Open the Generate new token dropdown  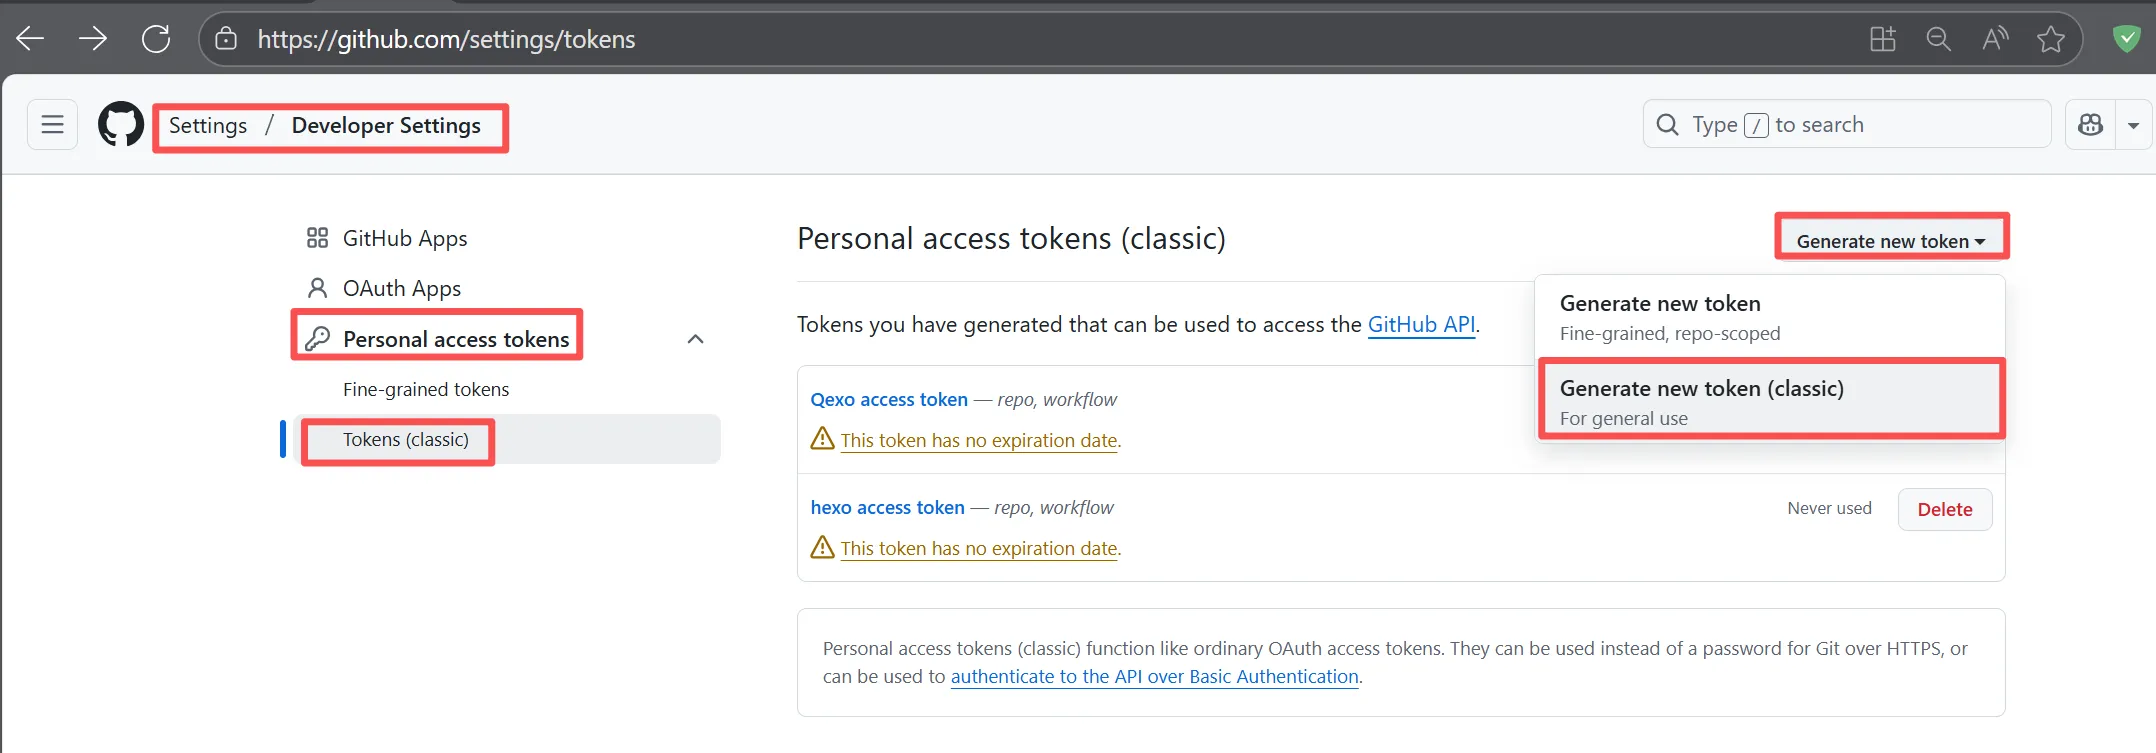(x=1891, y=241)
